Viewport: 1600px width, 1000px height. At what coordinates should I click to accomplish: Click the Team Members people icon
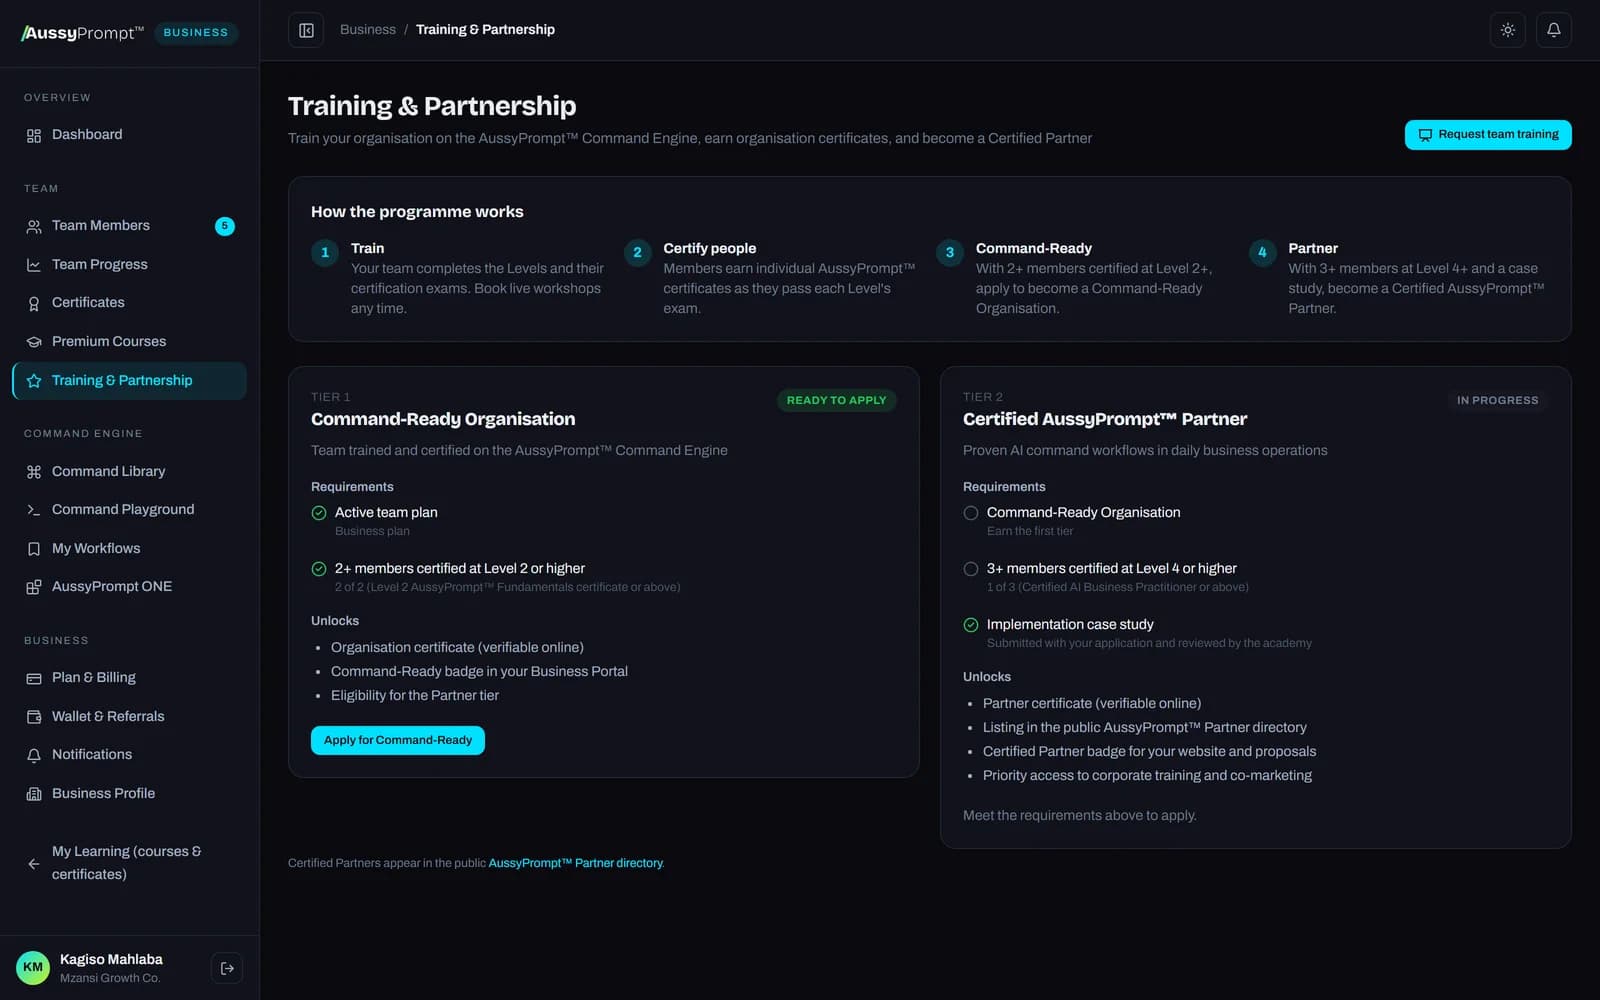(x=34, y=226)
